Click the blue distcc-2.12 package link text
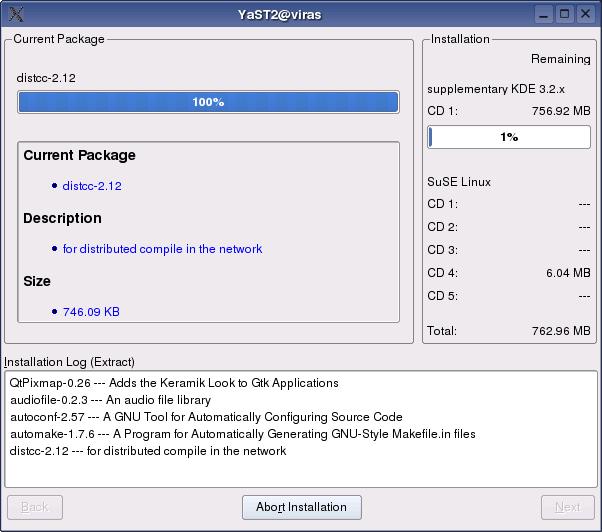 92,186
